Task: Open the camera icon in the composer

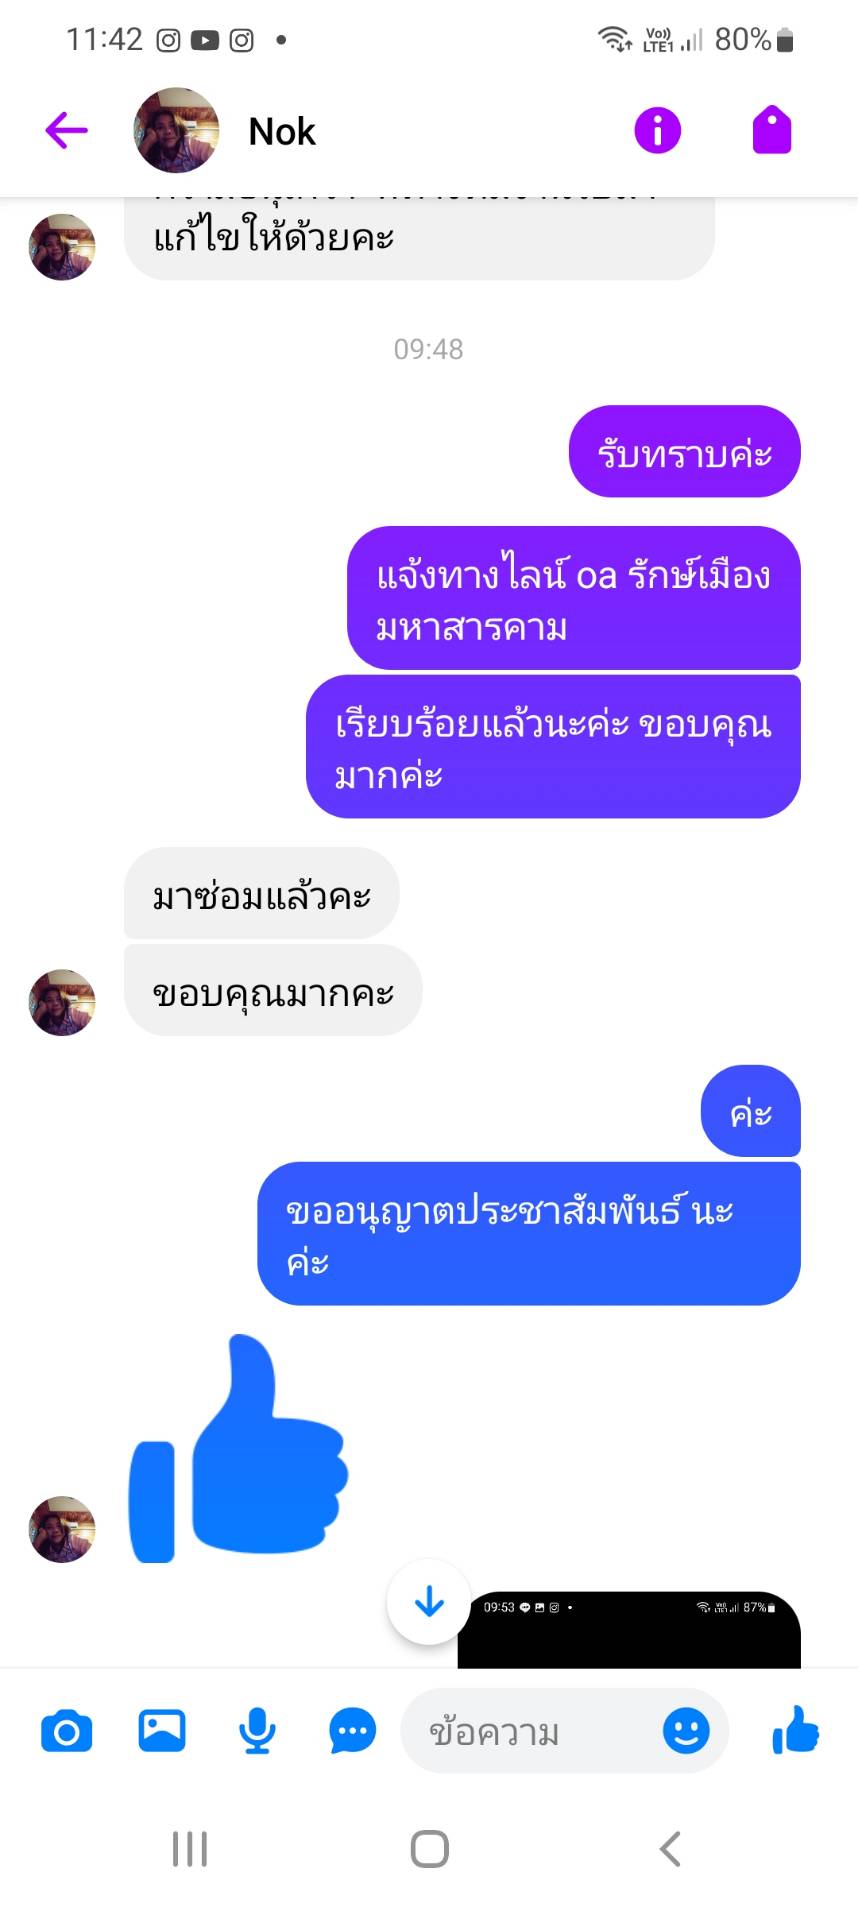Action: click(67, 1730)
